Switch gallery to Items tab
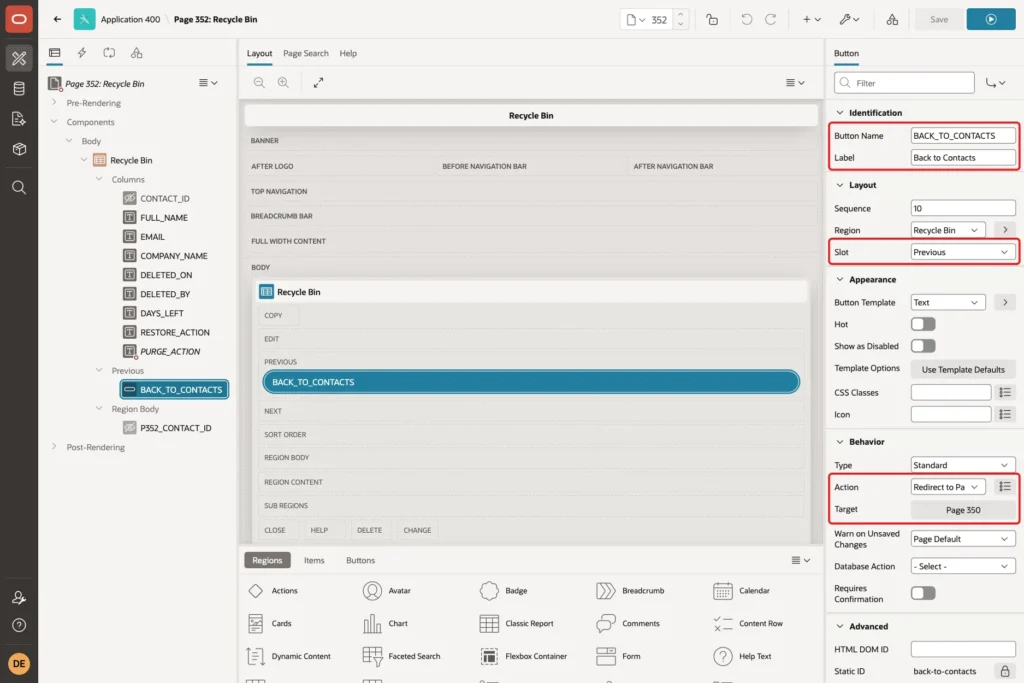The height and width of the screenshot is (683, 1024). tap(314, 560)
